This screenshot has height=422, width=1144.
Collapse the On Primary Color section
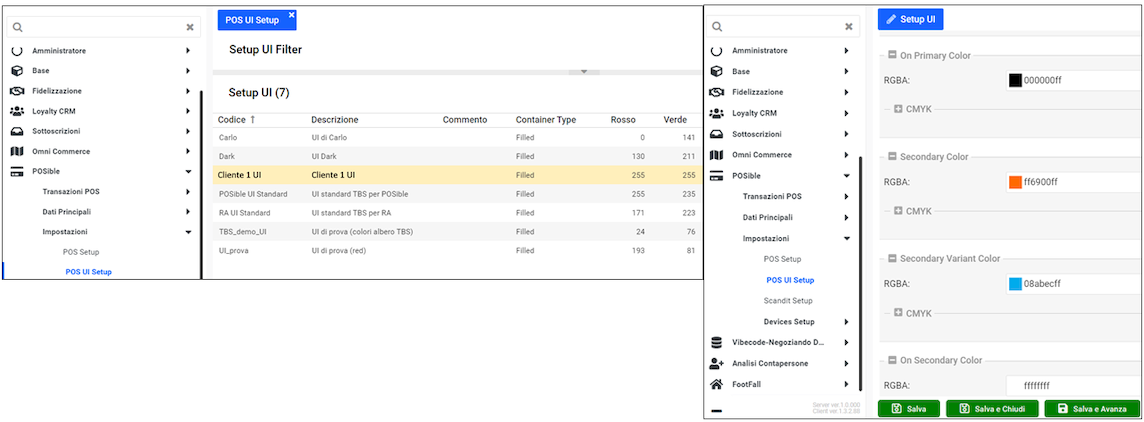tap(891, 56)
